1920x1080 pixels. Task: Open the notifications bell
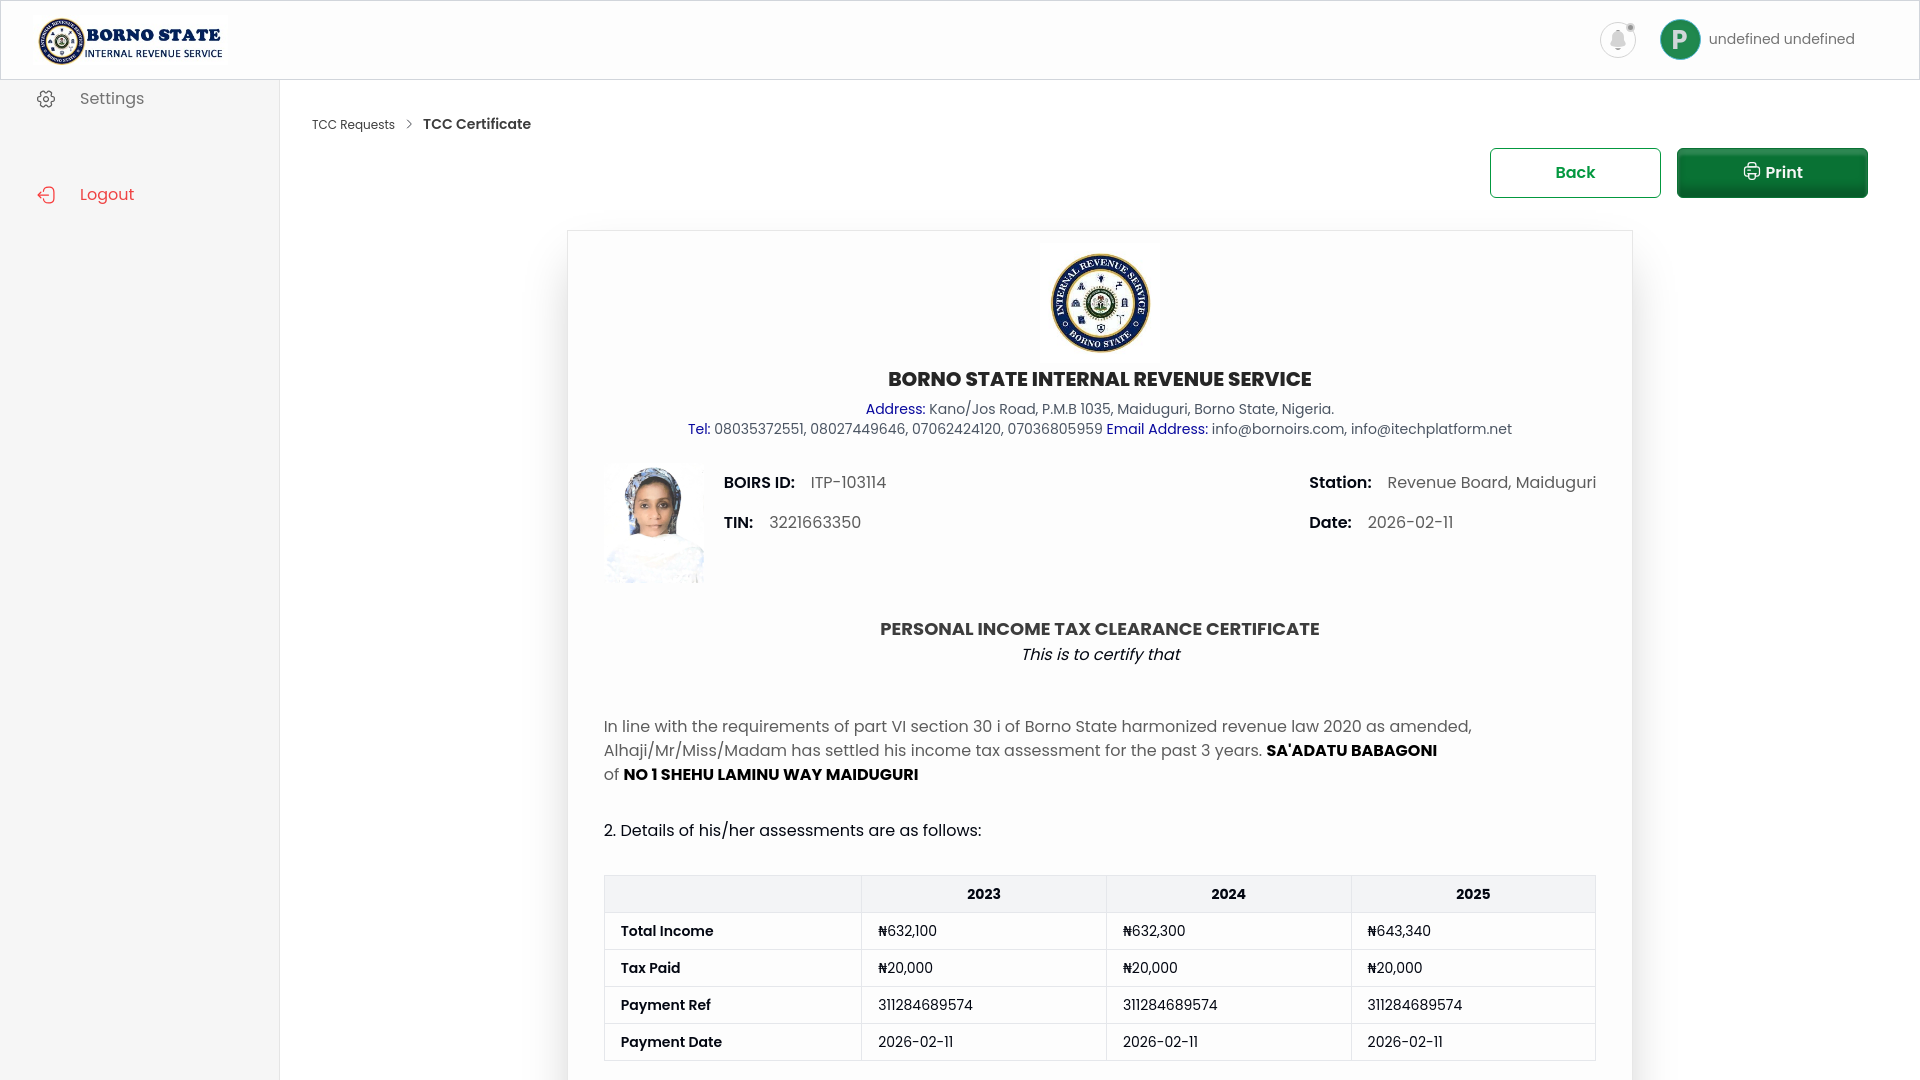(1617, 40)
